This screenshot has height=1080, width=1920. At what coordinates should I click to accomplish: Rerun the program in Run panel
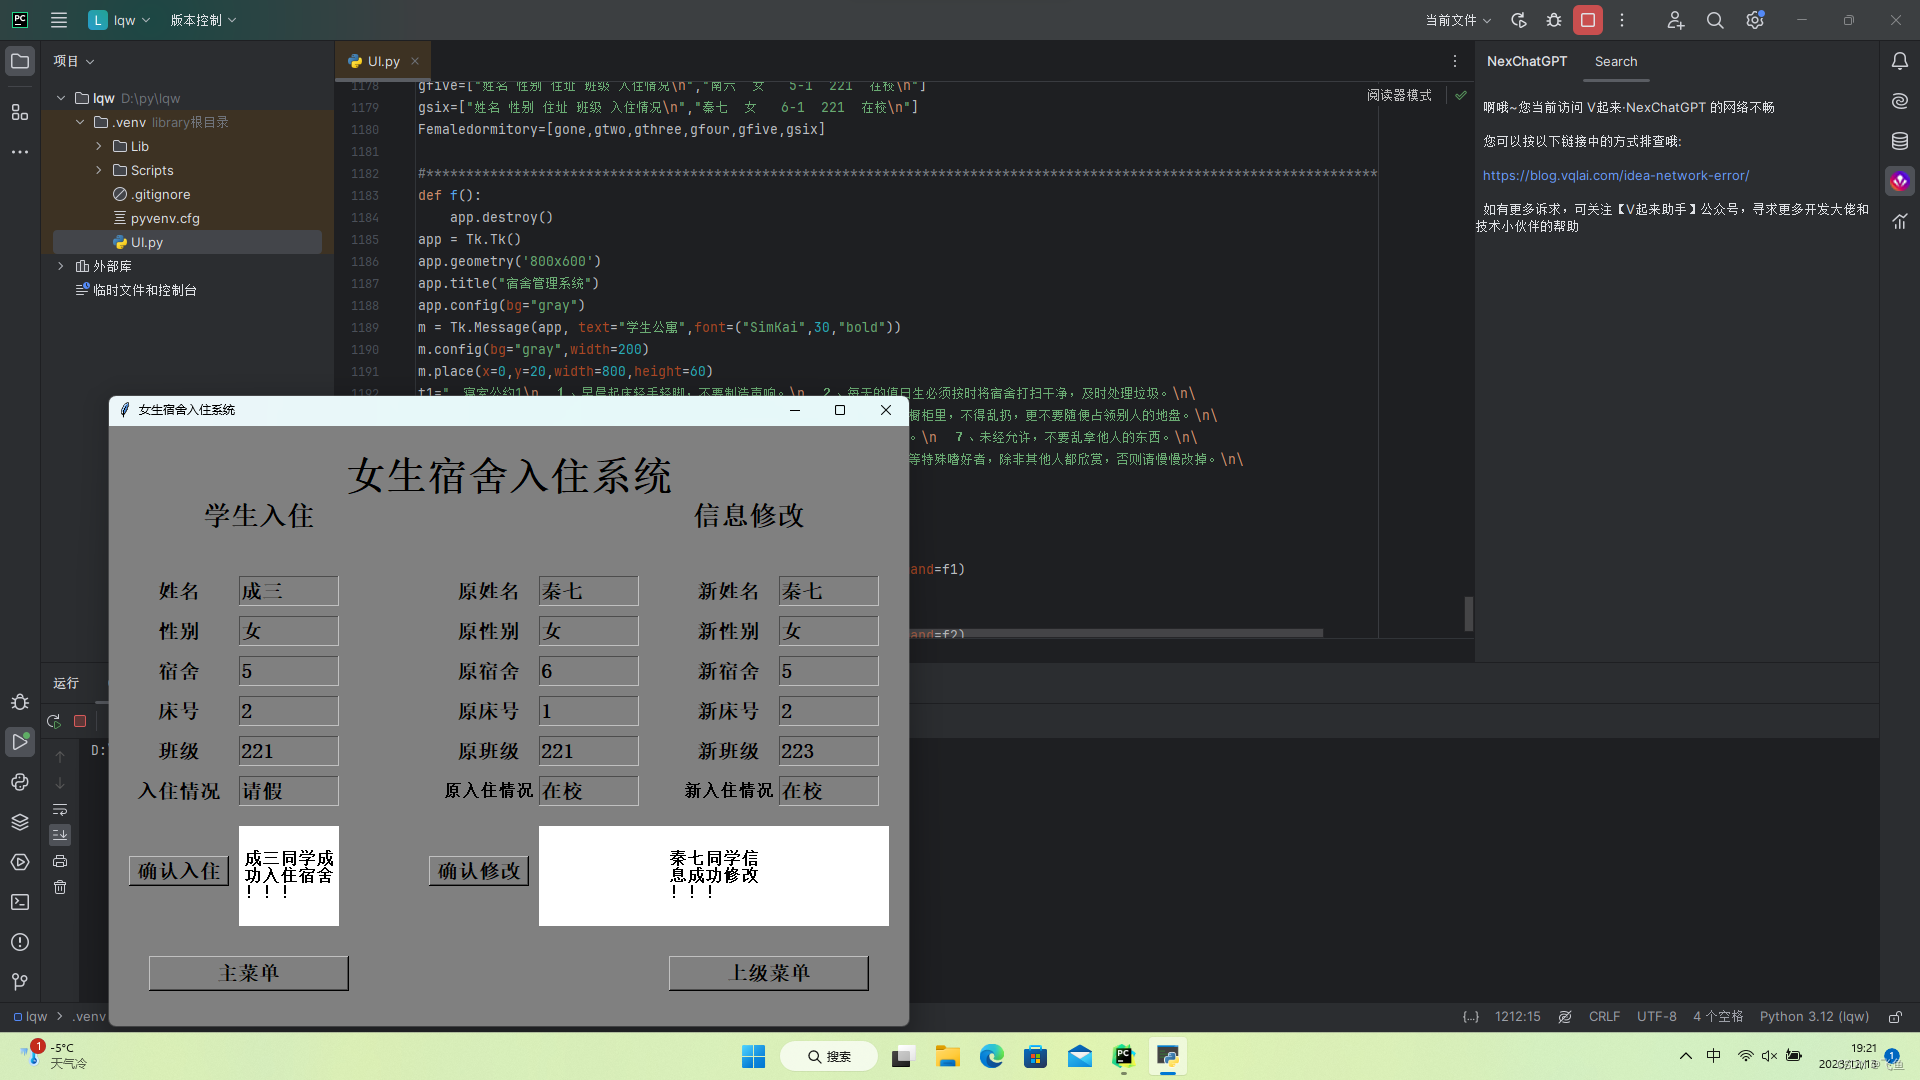click(x=54, y=721)
